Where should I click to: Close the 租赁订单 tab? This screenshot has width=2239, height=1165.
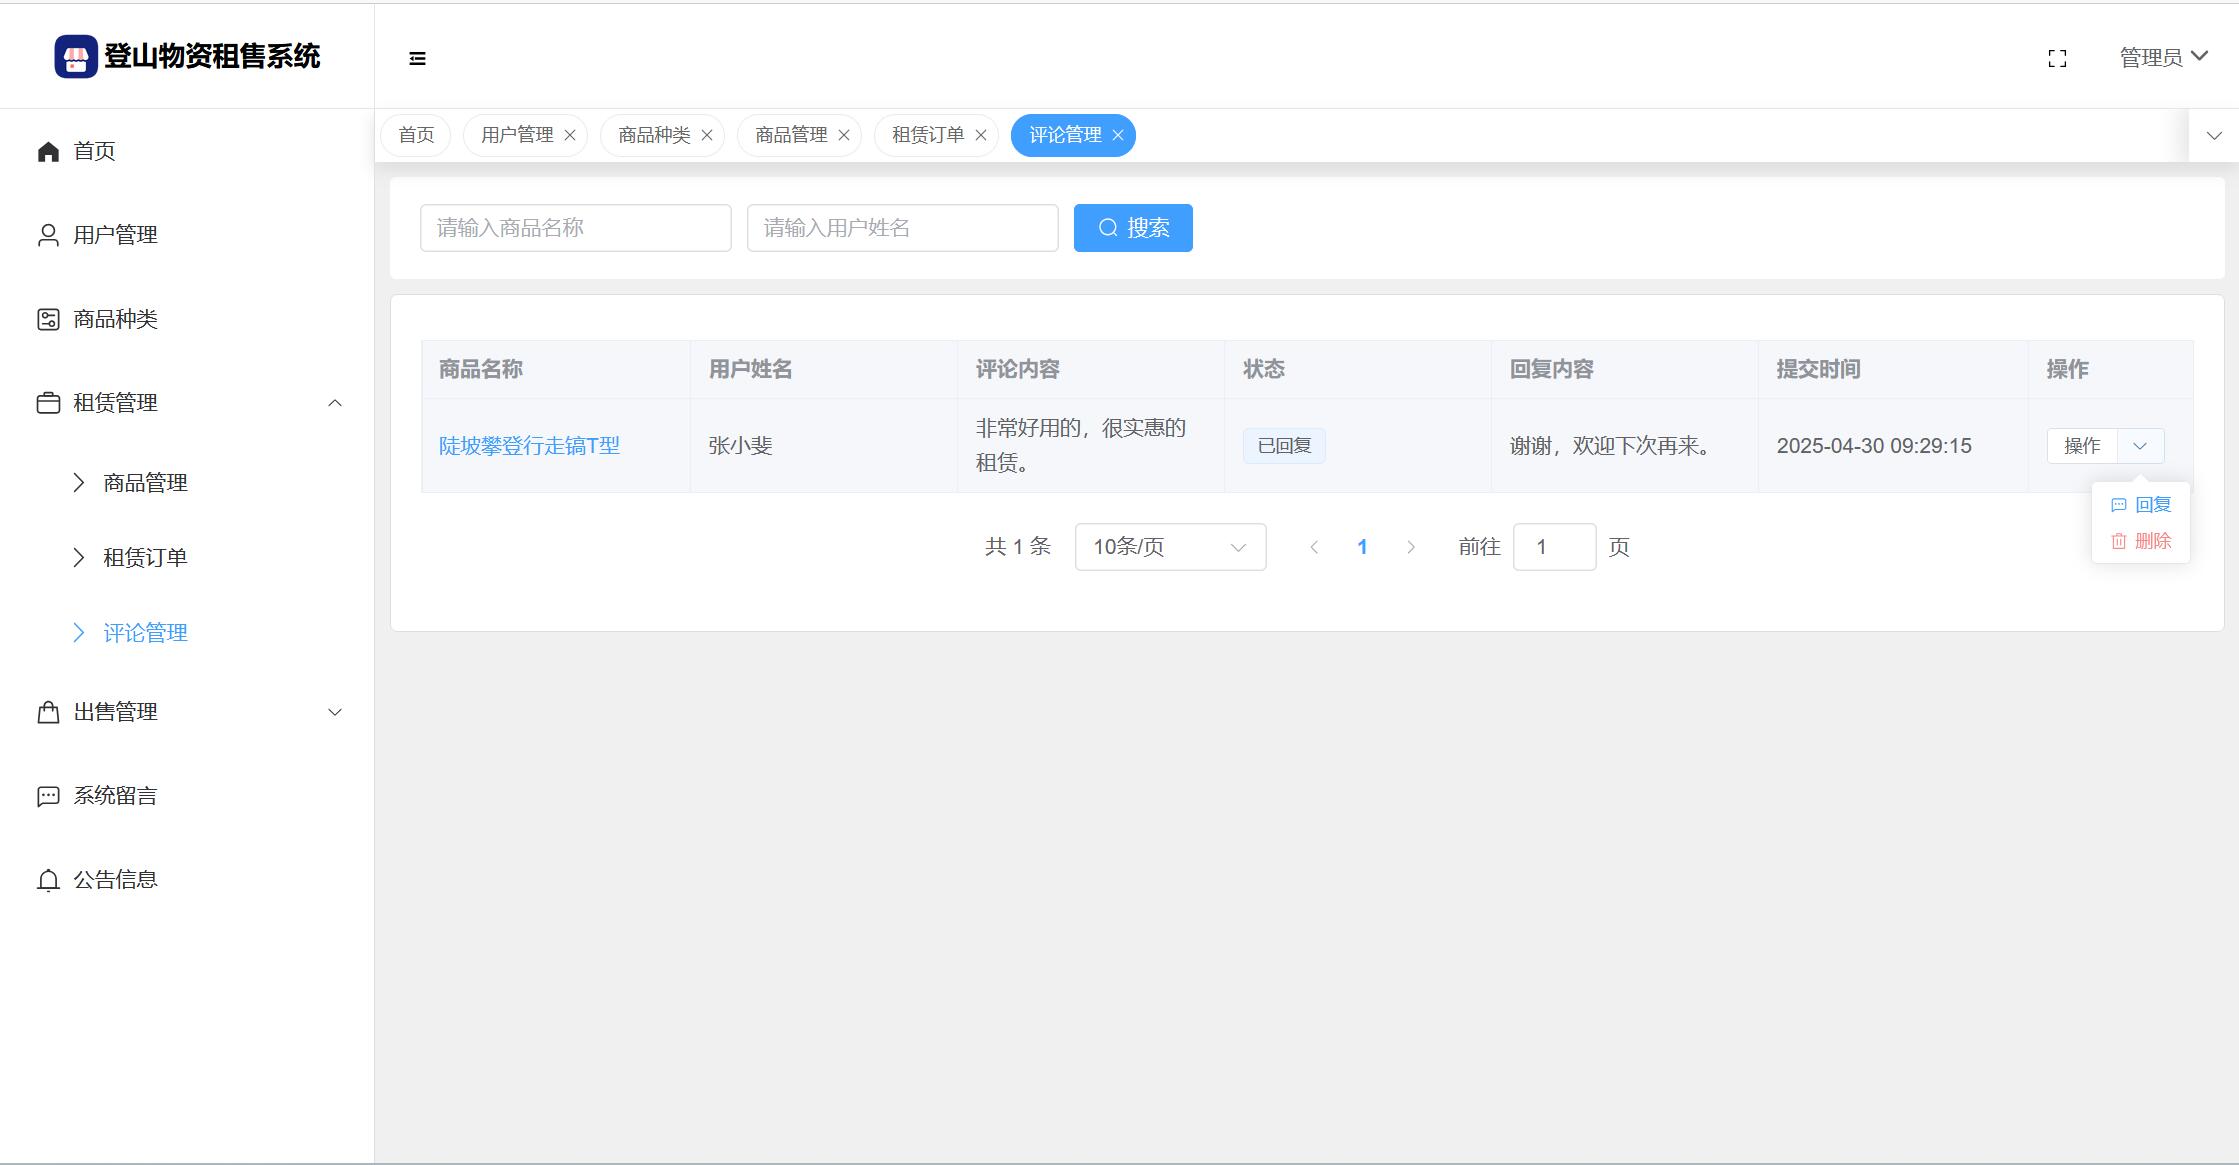pos(981,135)
